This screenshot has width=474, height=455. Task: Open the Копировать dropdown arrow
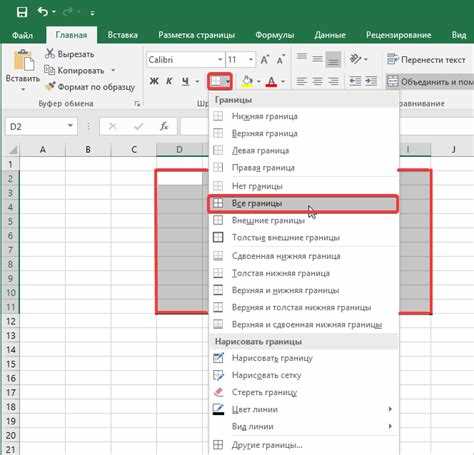tap(113, 70)
